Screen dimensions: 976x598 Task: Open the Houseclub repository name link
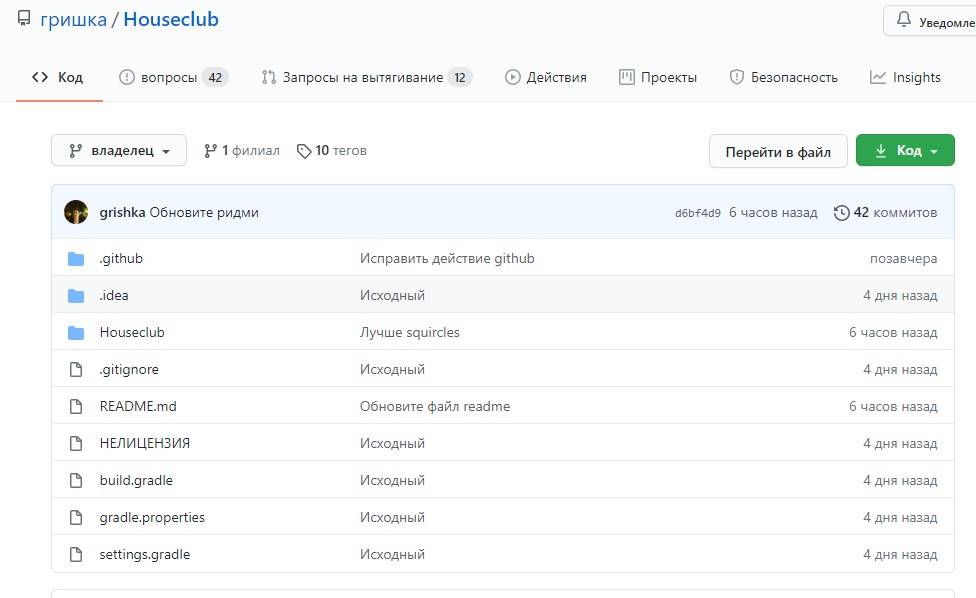[x=171, y=20]
